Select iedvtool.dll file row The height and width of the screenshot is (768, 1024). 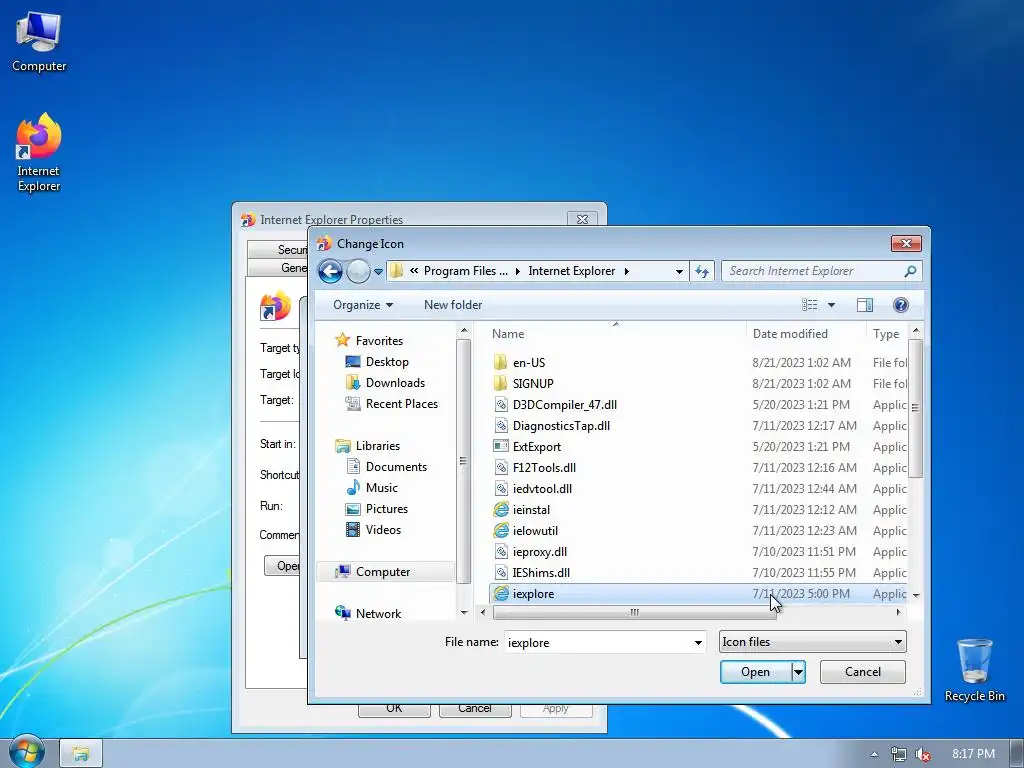(x=699, y=488)
